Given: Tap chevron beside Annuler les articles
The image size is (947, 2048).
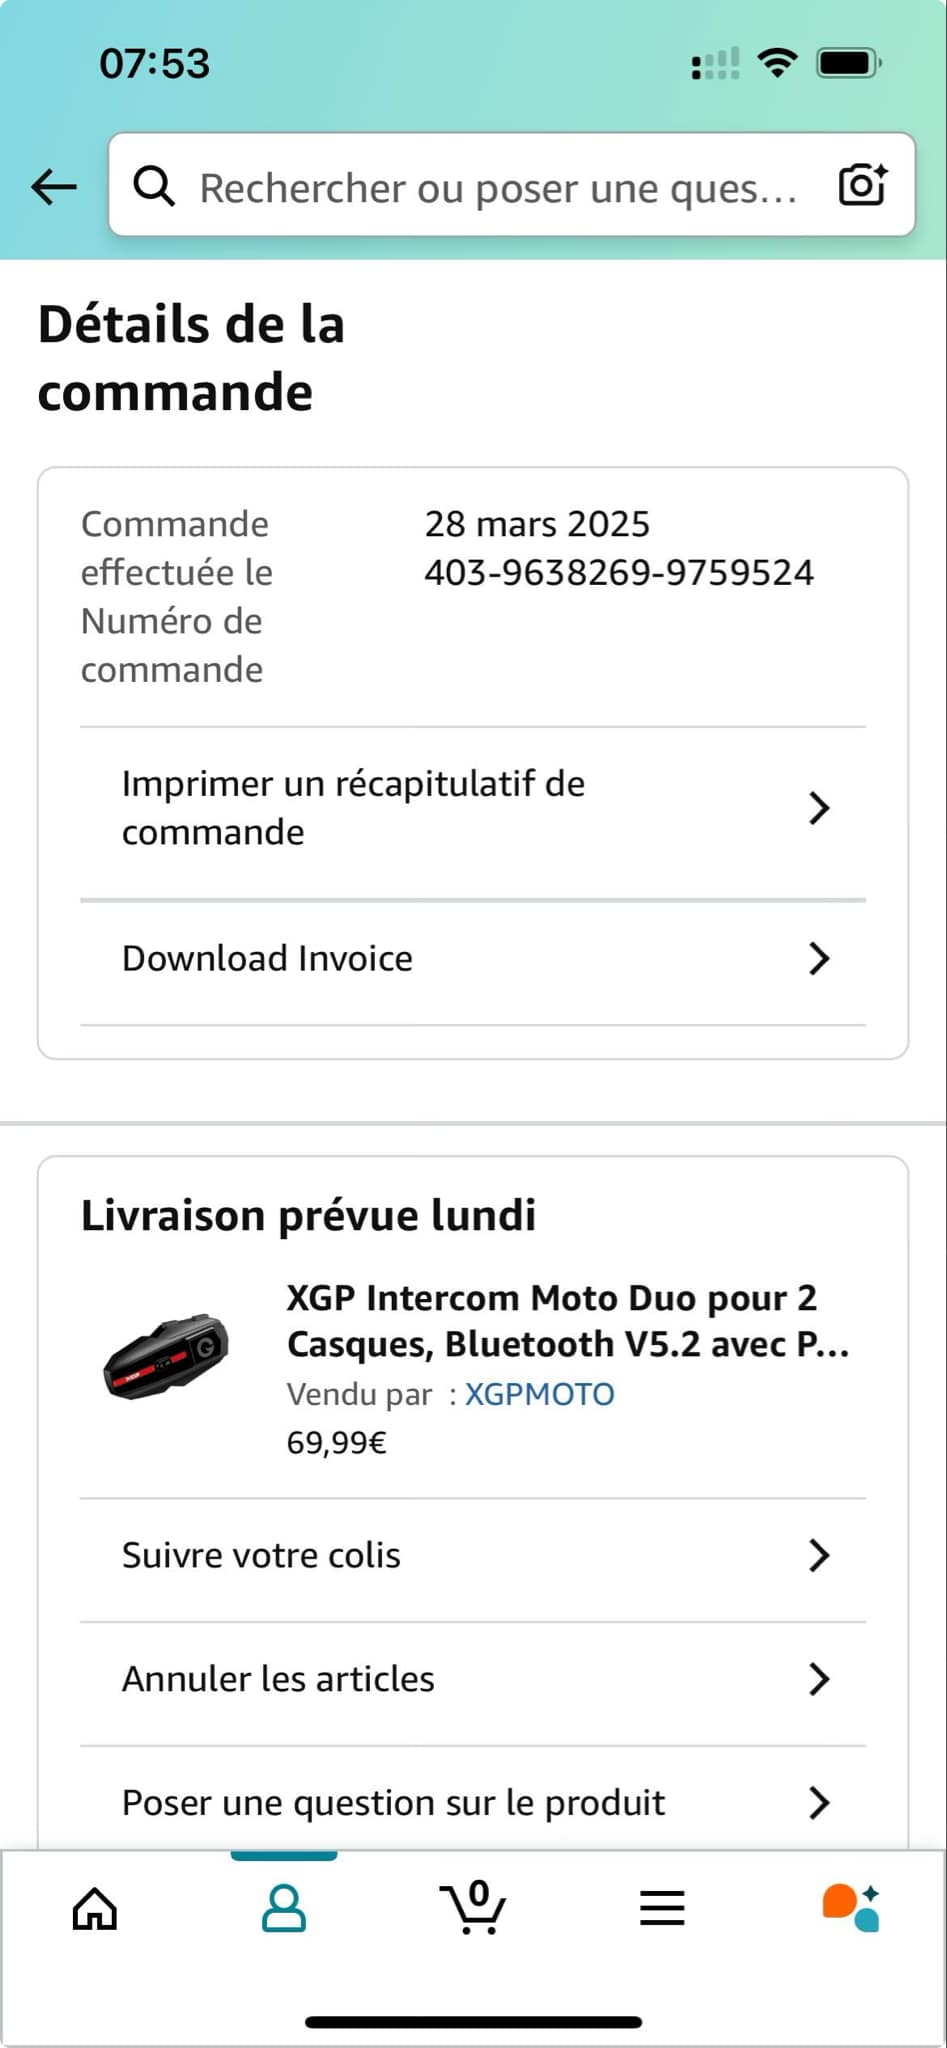Looking at the screenshot, I should (x=819, y=1679).
